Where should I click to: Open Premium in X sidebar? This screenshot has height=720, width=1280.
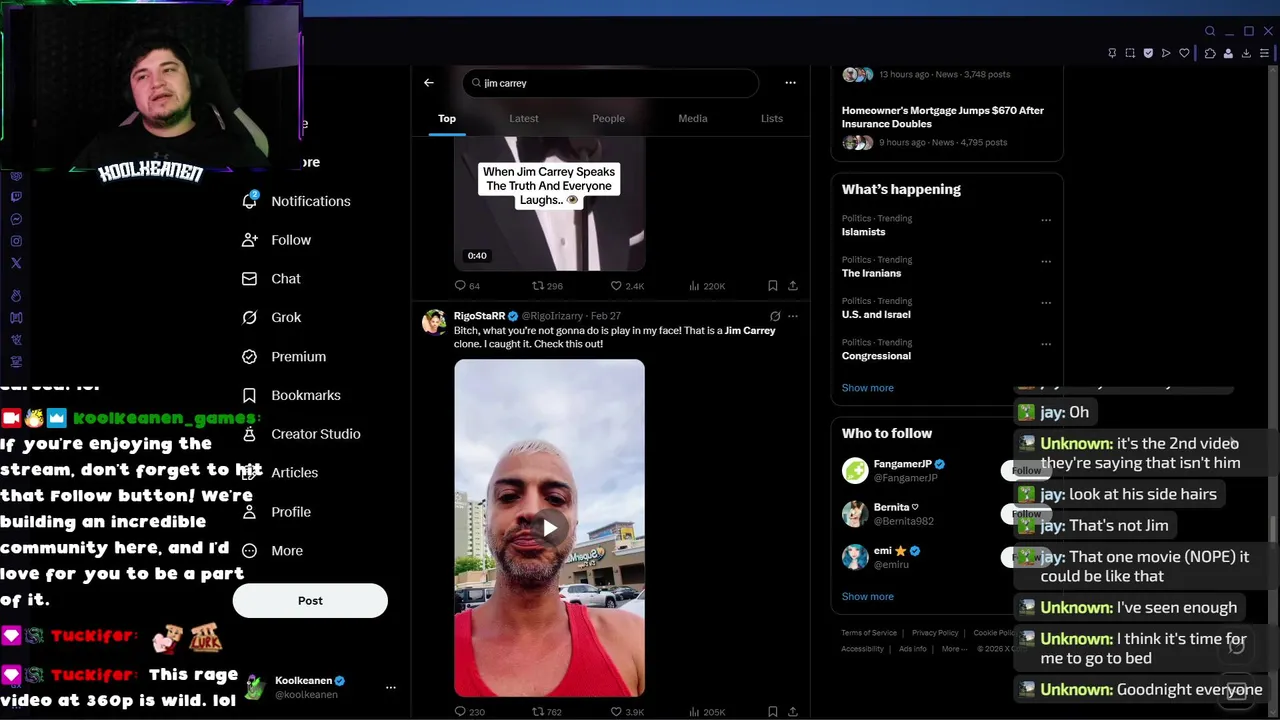click(284, 357)
